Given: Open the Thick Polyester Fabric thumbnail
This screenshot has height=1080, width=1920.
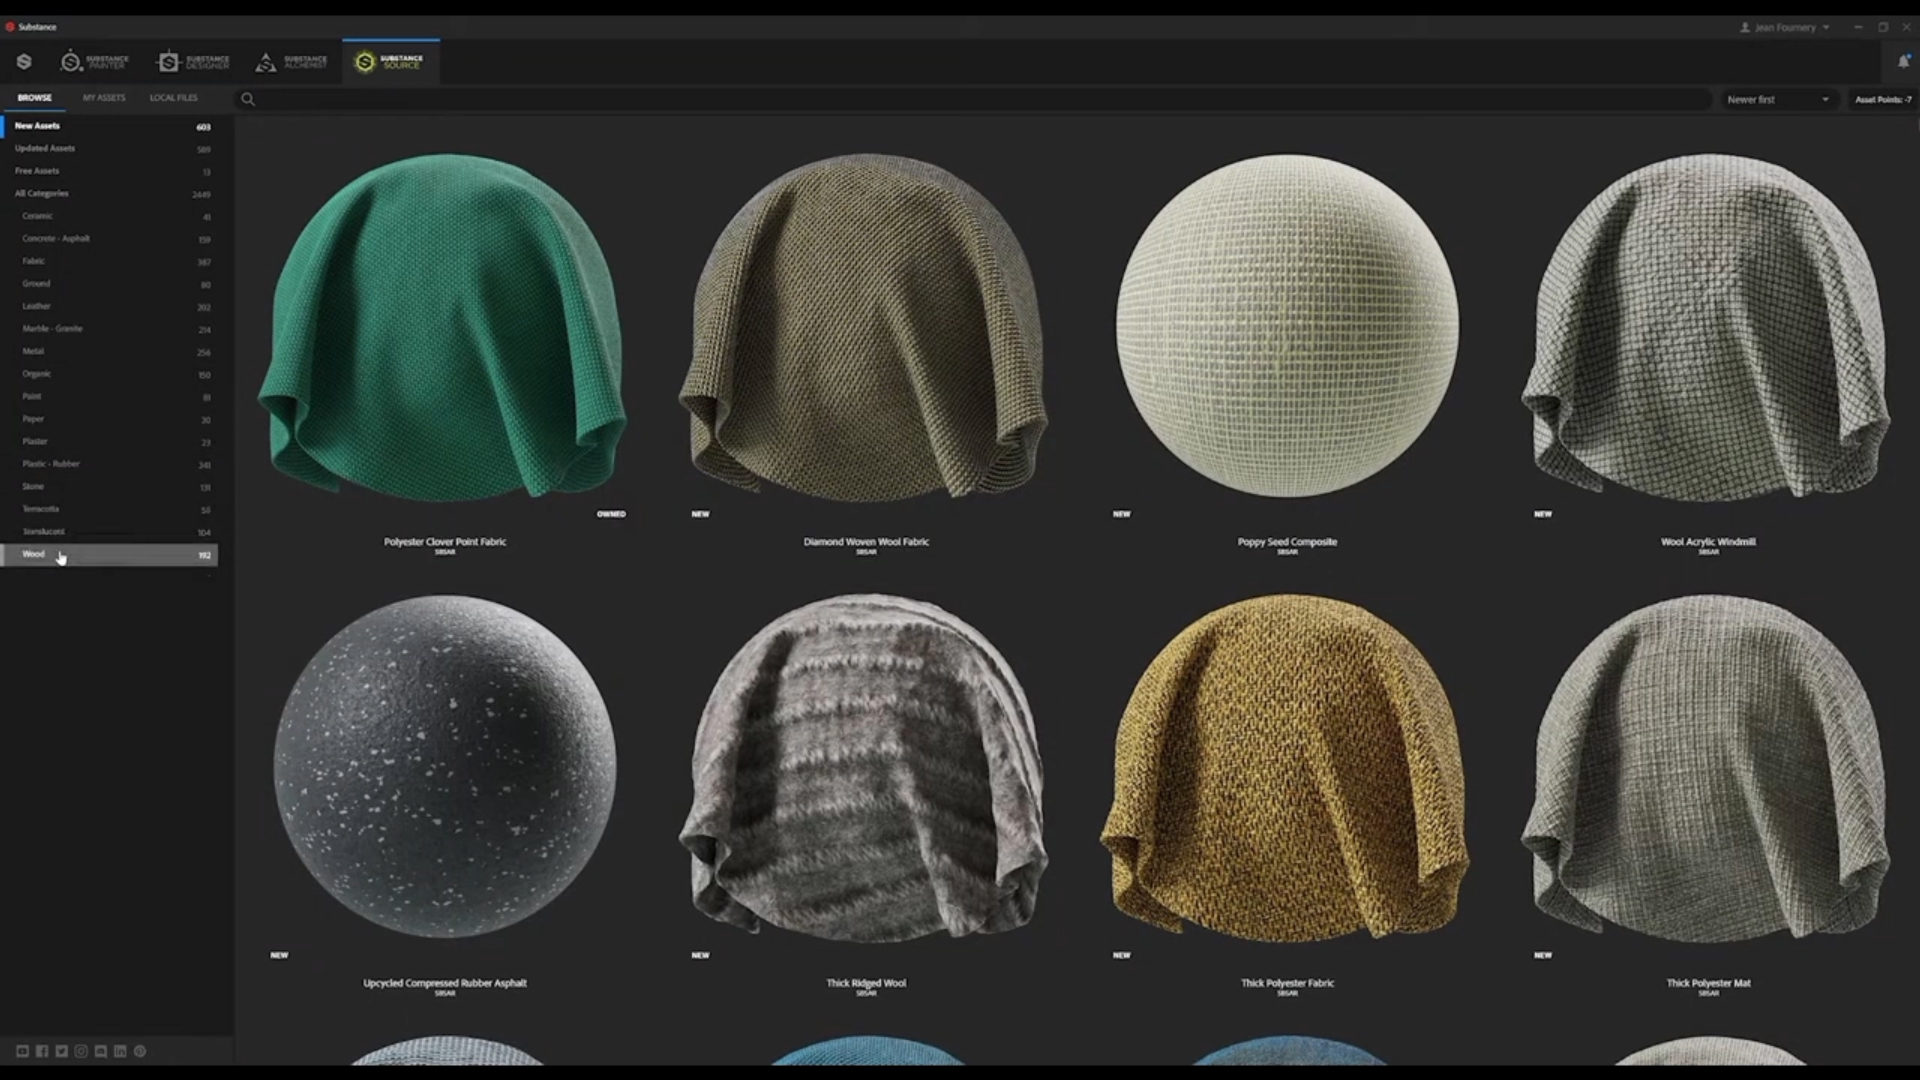Looking at the screenshot, I should [1287, 768].
